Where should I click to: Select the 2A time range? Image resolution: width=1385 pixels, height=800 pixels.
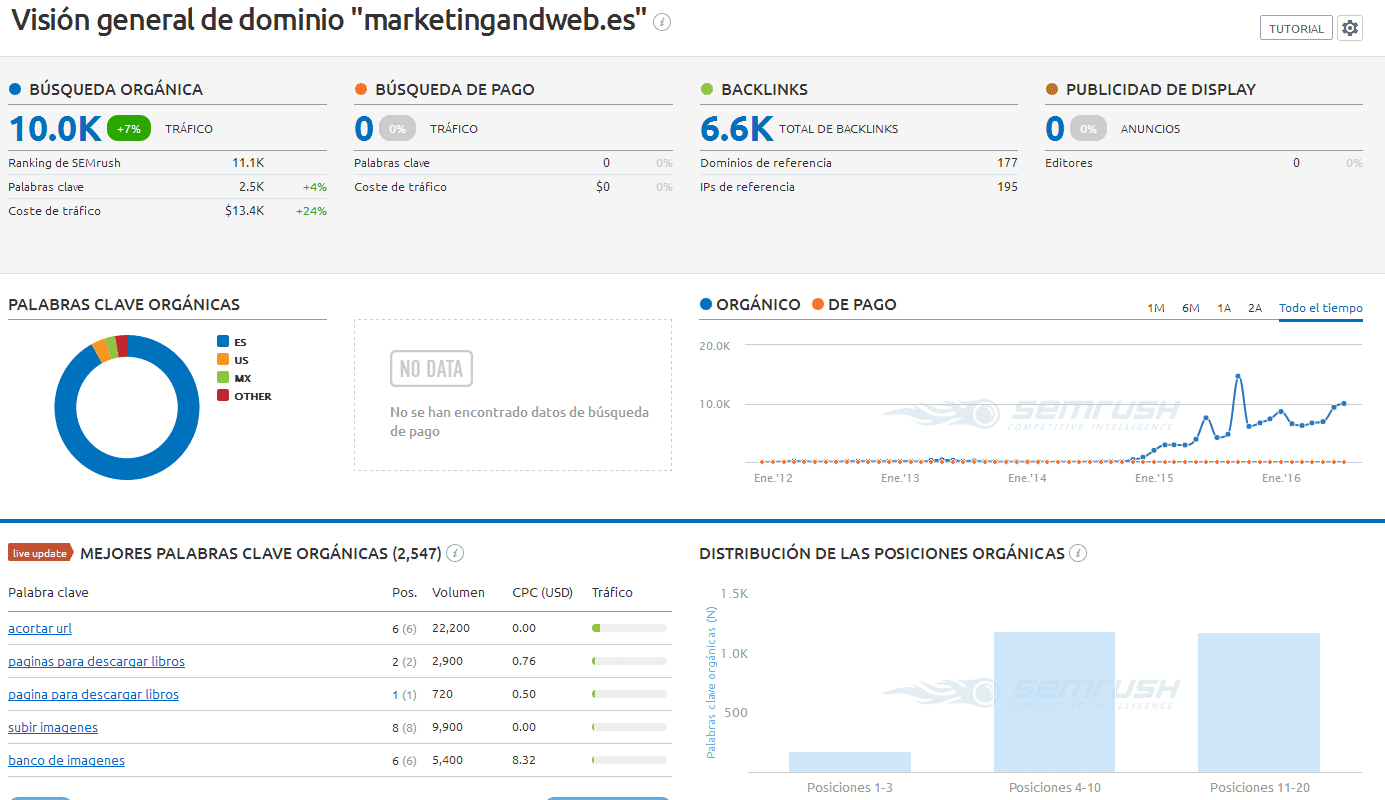[1255, 308]
